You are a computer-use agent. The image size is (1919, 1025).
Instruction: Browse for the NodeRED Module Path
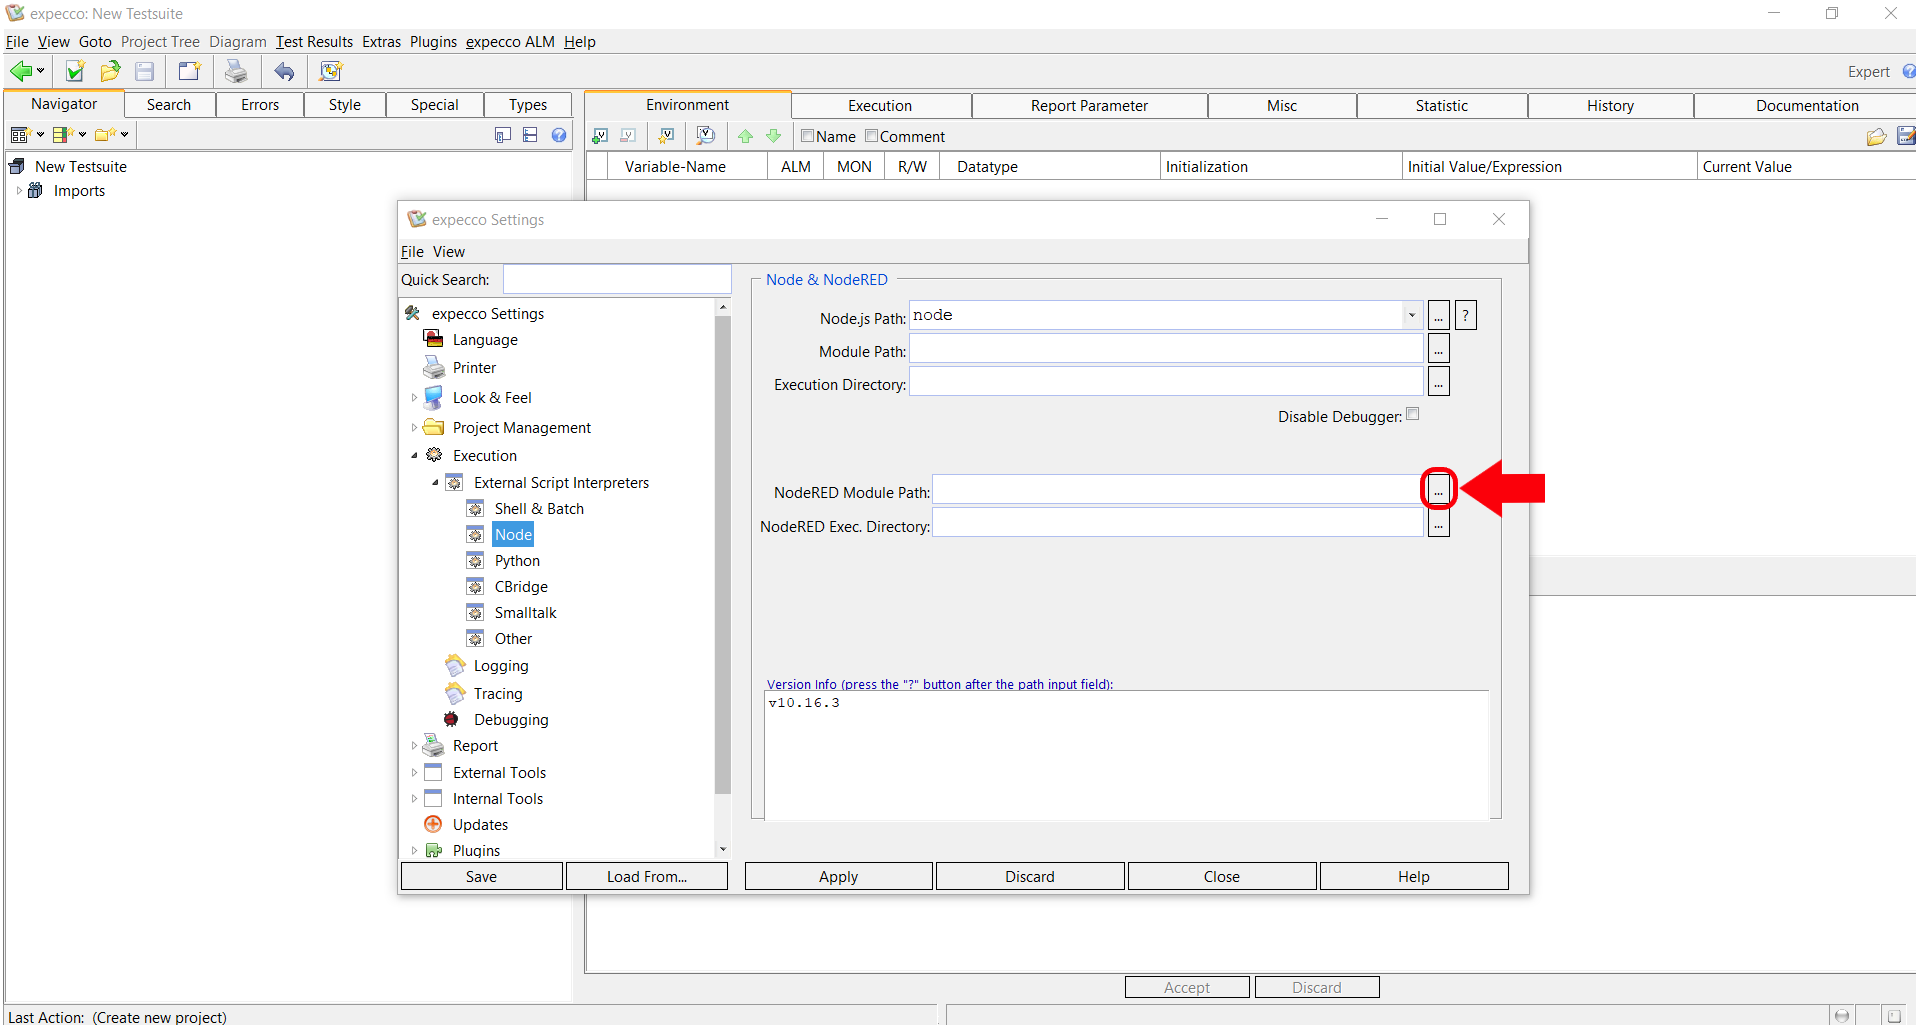(1438, 490)
